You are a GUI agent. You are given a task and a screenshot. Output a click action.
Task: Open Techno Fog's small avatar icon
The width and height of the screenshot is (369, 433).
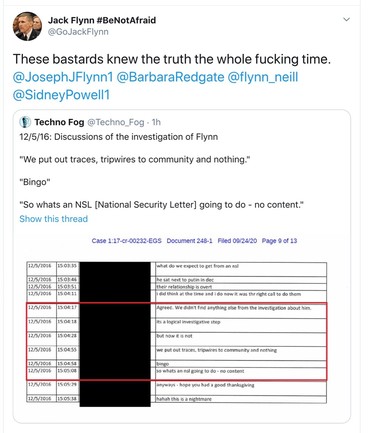coord(25,122)
